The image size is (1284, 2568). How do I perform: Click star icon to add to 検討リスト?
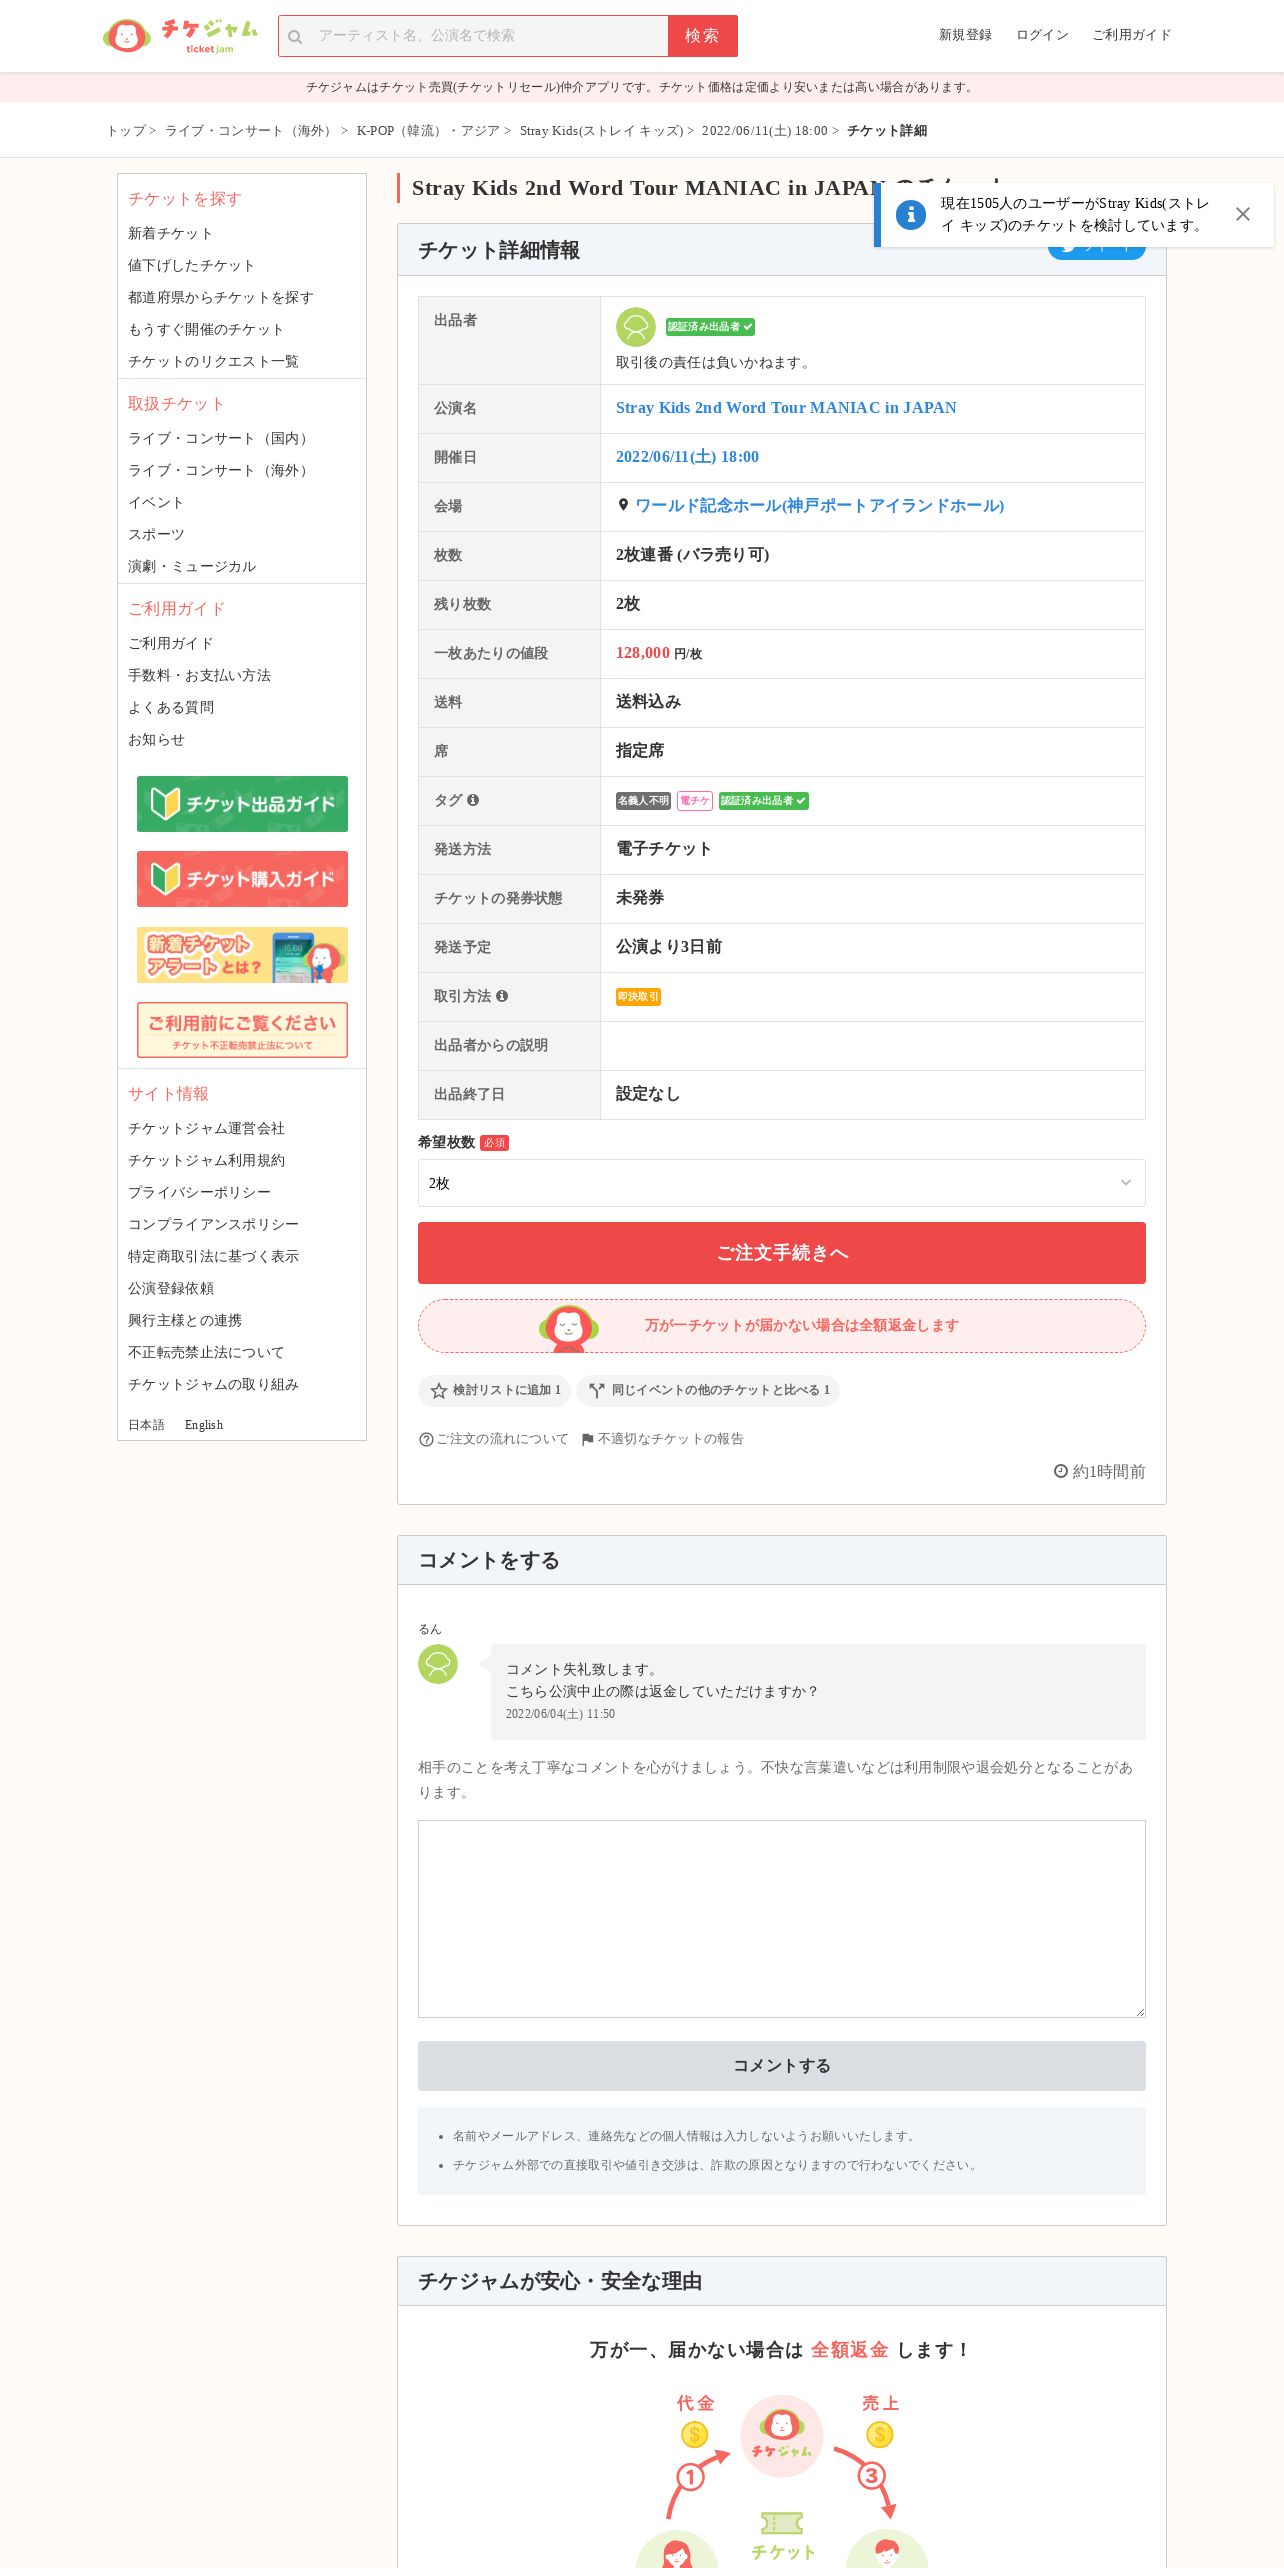coord(438,1390)
